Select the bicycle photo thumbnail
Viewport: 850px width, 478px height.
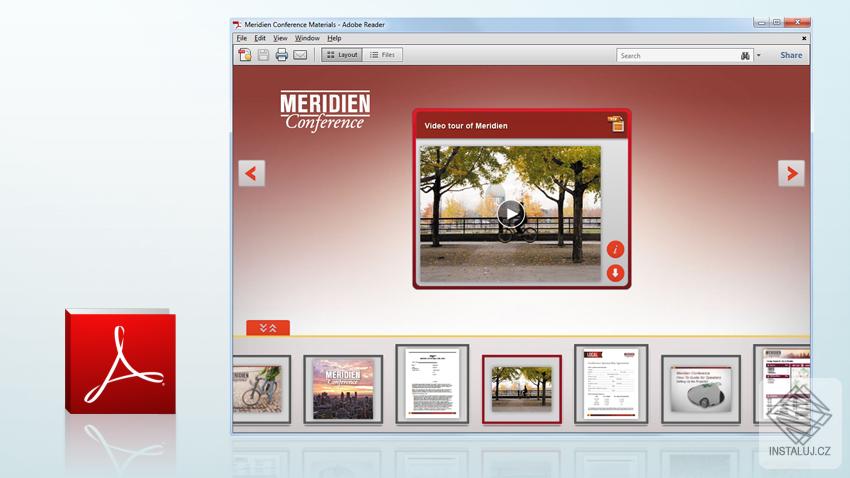(261, 389)
